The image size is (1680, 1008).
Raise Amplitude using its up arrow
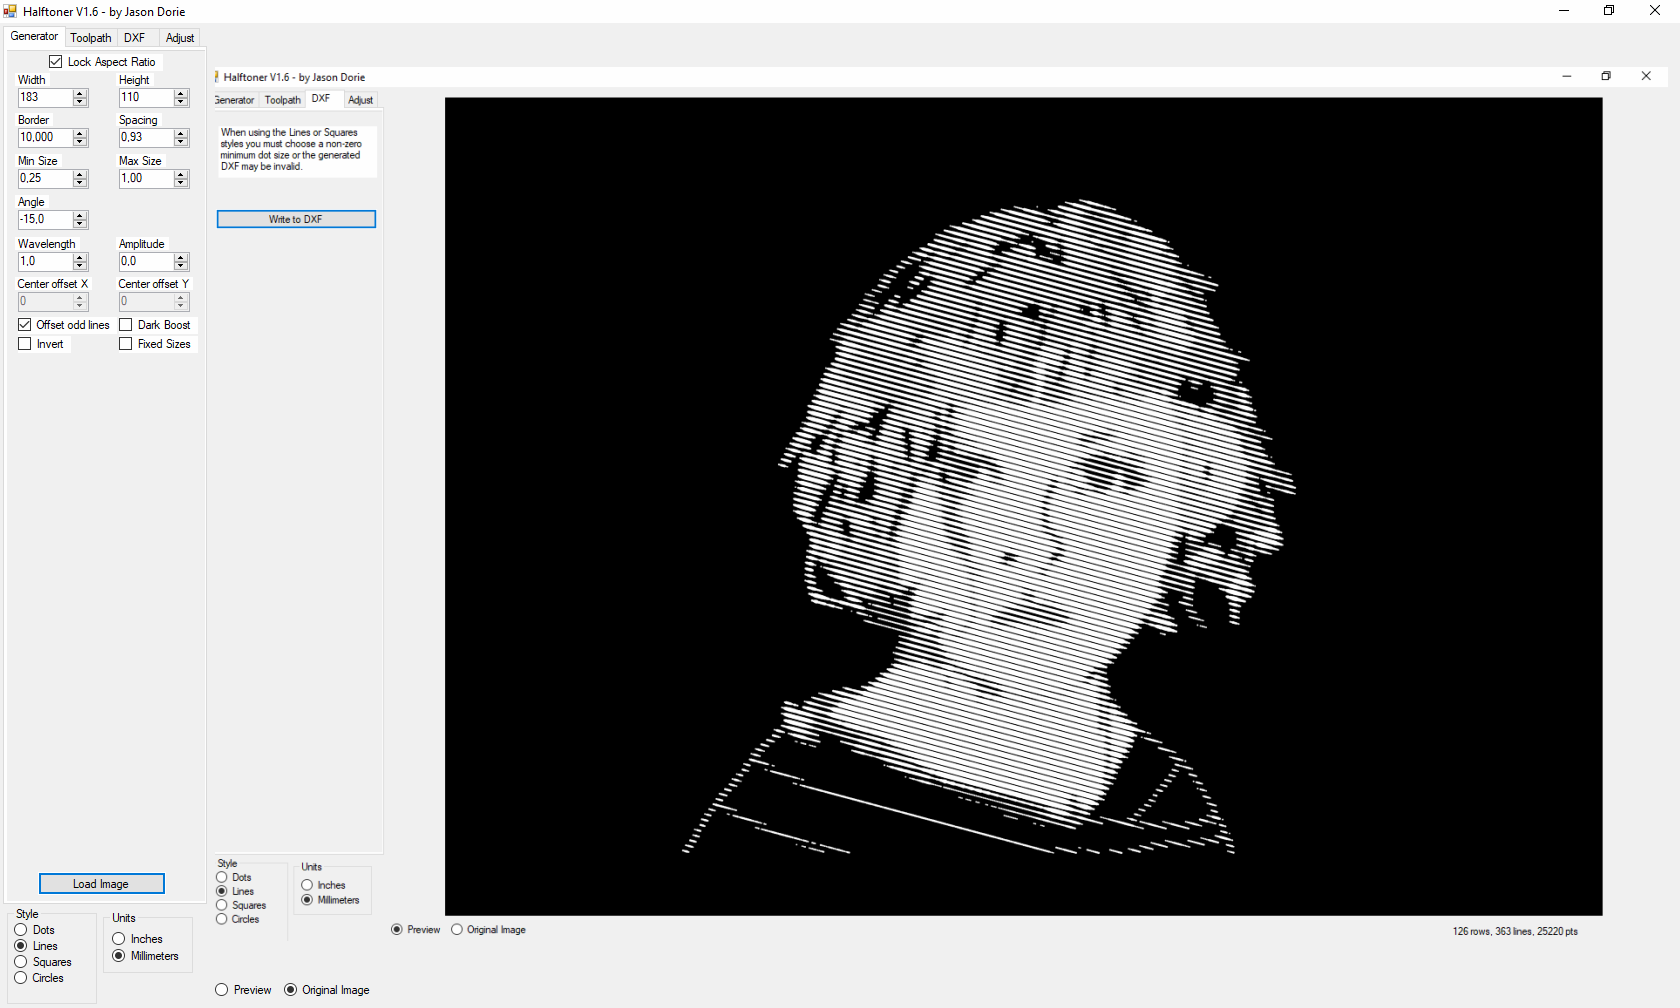(x=181, y=257)
